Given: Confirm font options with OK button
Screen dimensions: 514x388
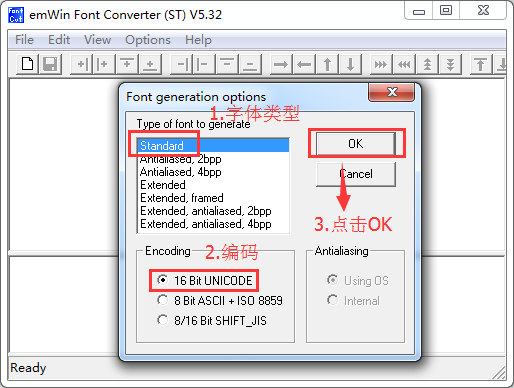Looking at the screenshot, I should pos(356,144).
